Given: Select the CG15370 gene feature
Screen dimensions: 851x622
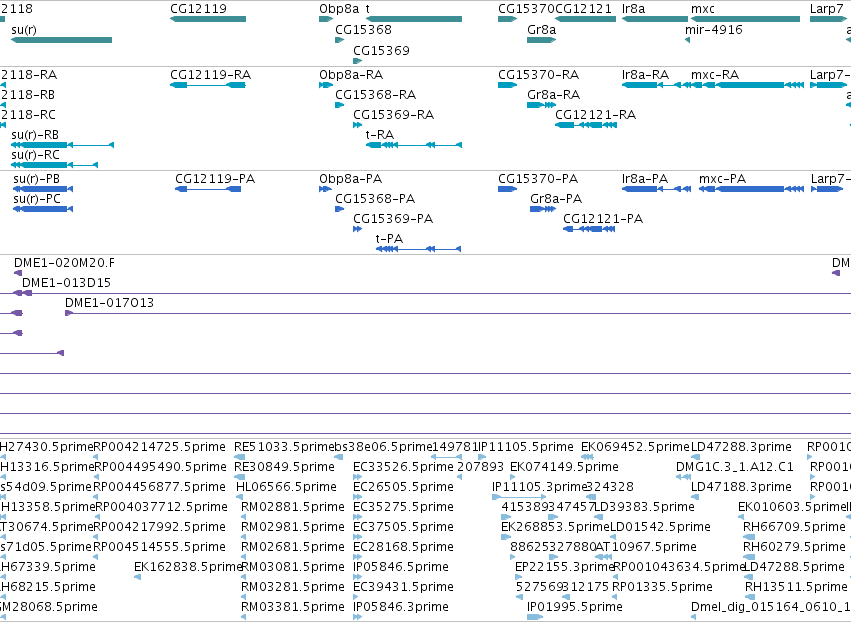Looking at the screenshot, I should click(507, 19).
